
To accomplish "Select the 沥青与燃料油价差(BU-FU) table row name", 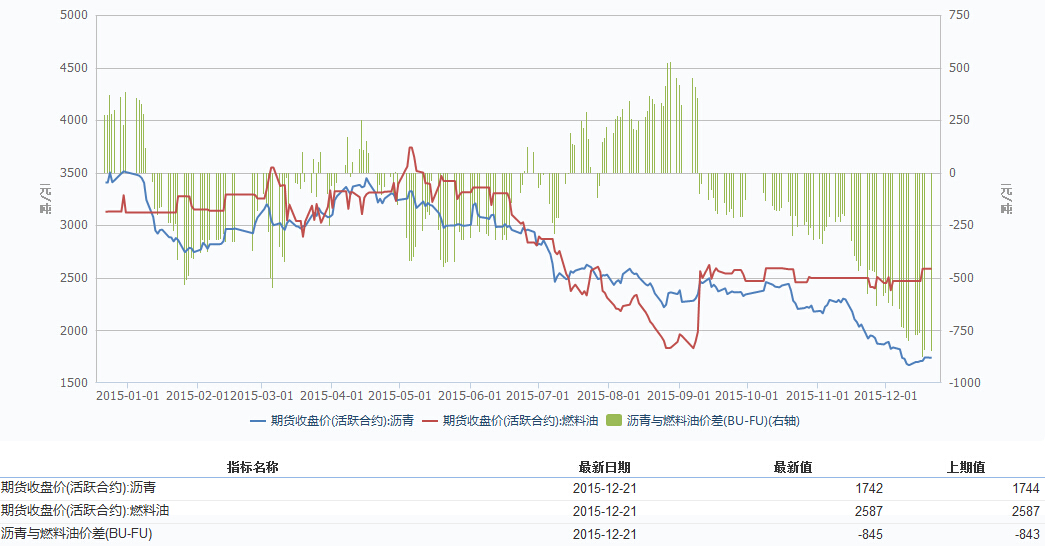I will pyautogui.click(x=76, y=534).
